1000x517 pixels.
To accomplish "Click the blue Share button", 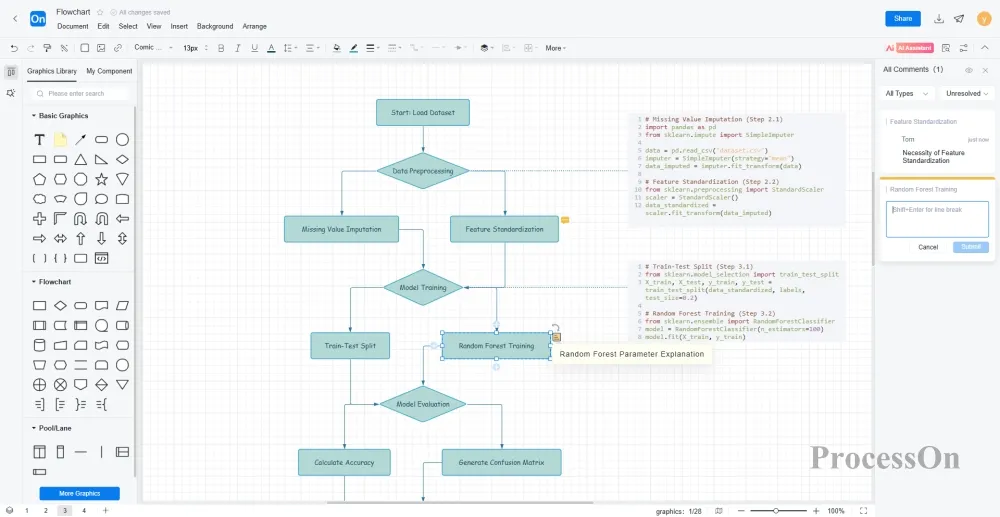I will tap(903, 18).
